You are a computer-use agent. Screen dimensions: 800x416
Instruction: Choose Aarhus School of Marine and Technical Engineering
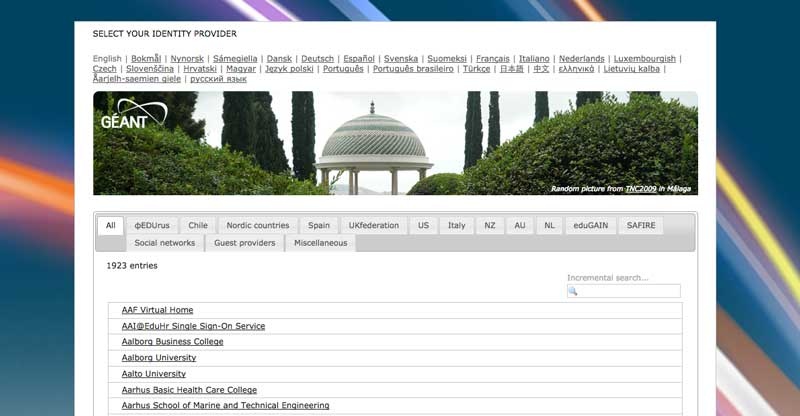pos(226,405)
